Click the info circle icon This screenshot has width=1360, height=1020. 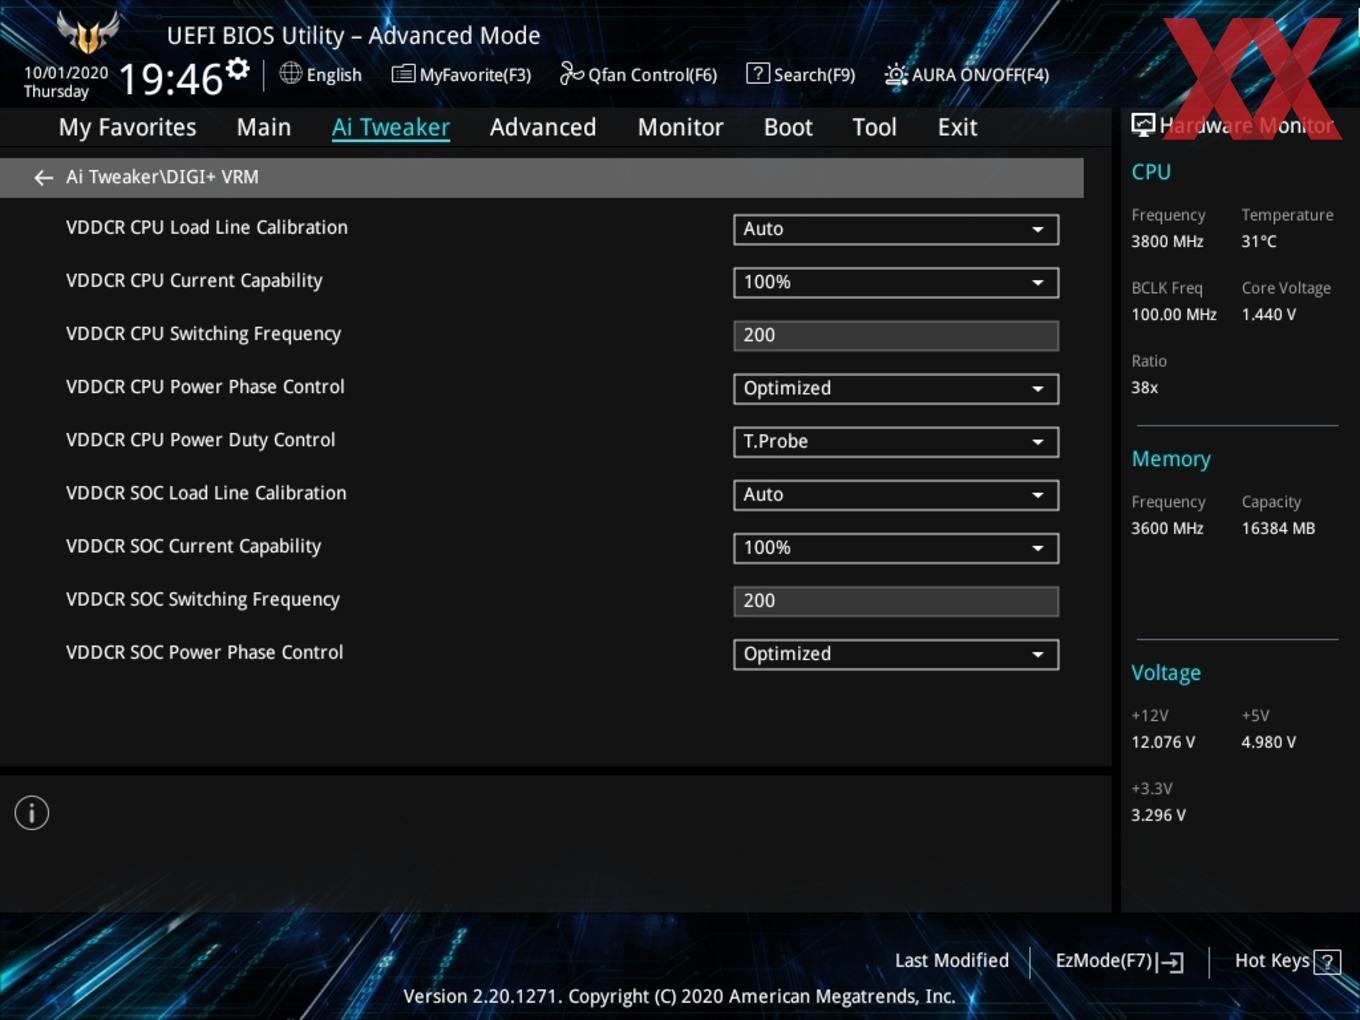tap(32, 813)
